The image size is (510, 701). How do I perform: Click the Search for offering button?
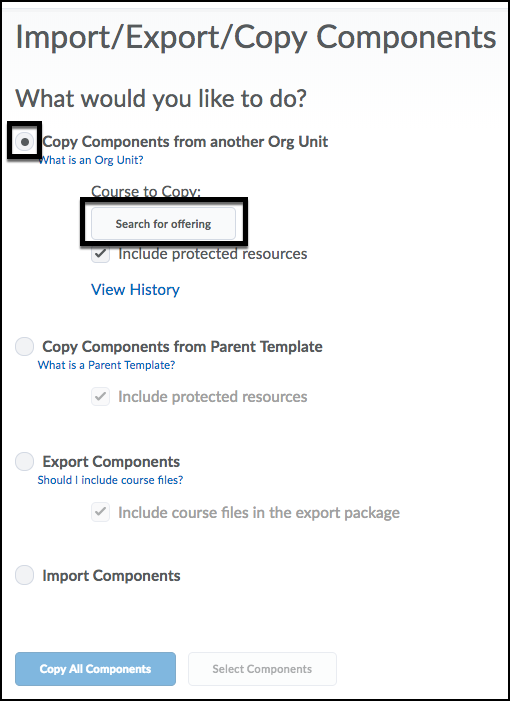pyautogui.click(x=163, y=224)
